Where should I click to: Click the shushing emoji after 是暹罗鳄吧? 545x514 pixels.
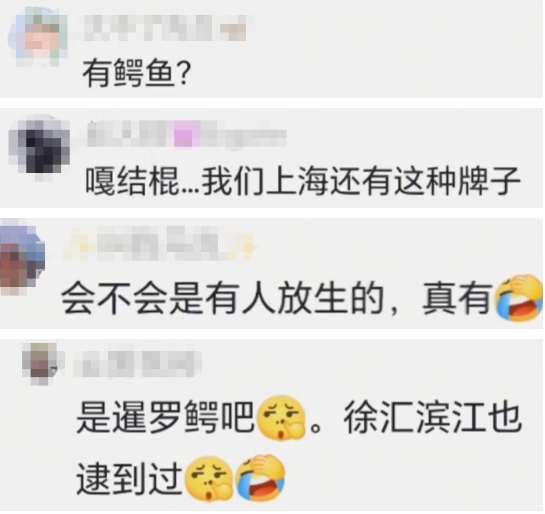280,418
